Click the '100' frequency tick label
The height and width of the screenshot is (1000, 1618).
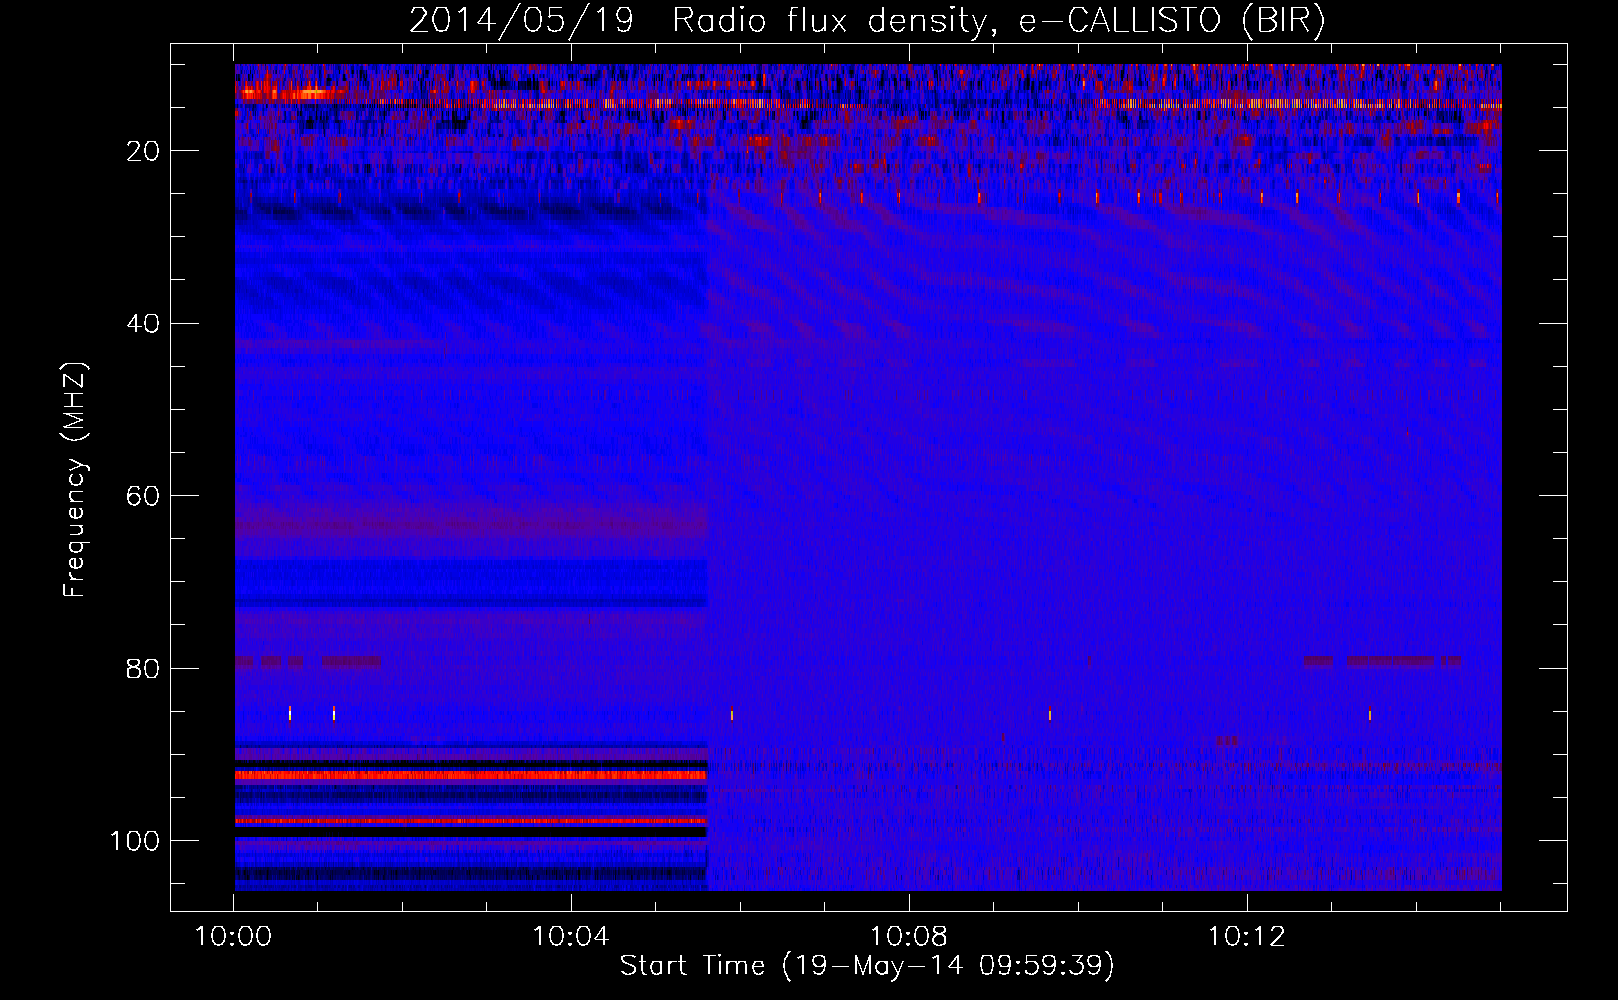click(x=136, y=841)
